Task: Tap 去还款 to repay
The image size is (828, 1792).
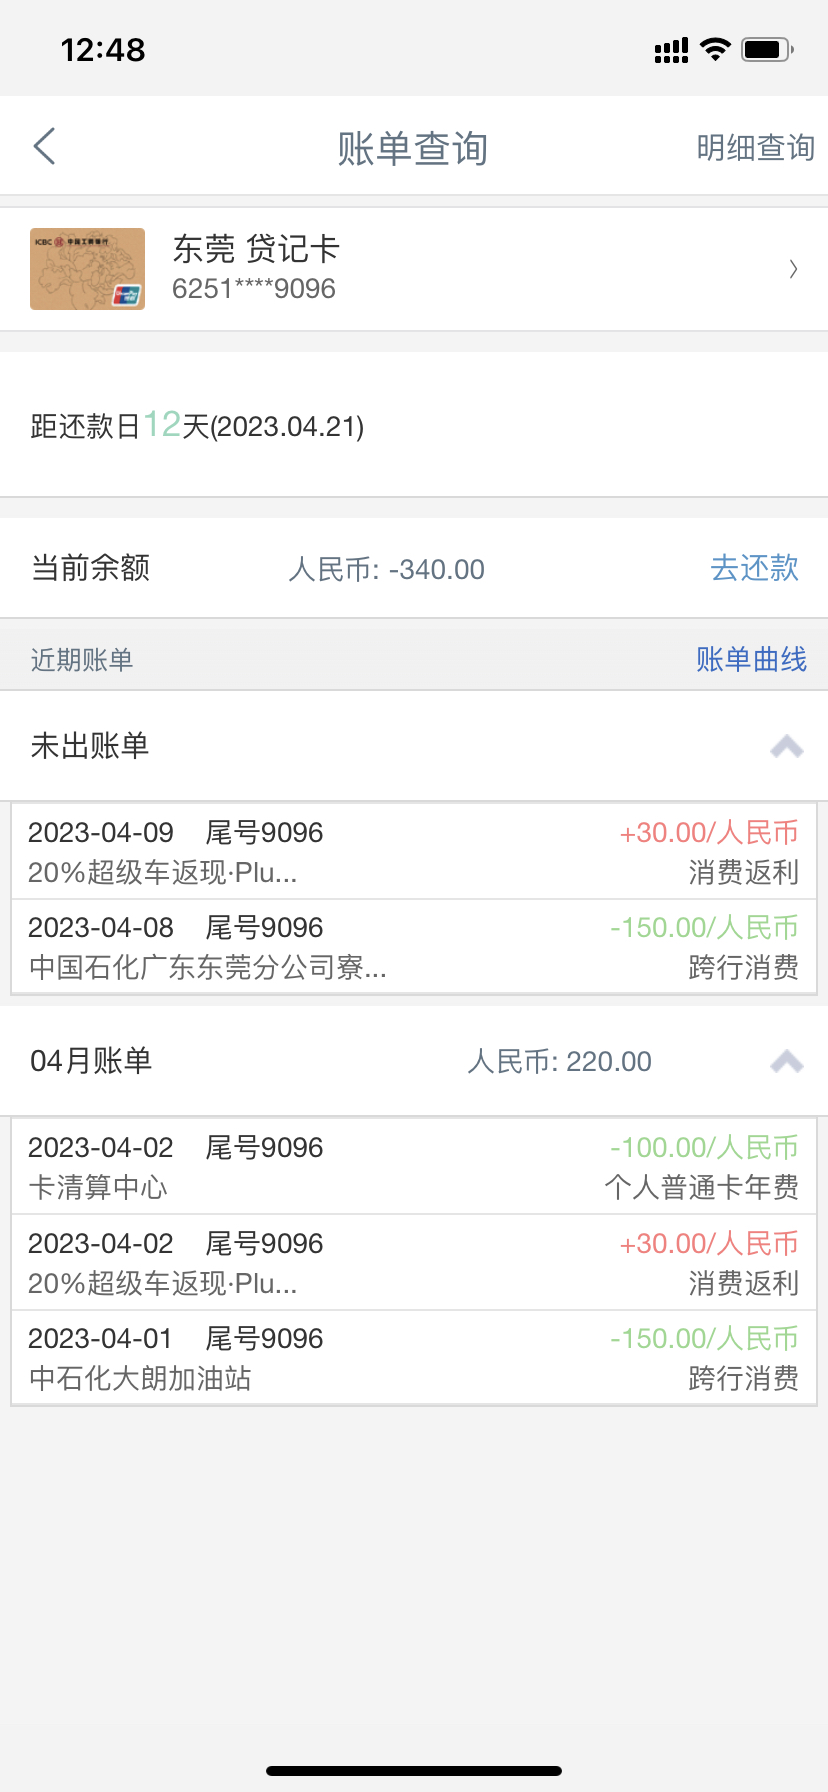Action: tap(754, 568)
